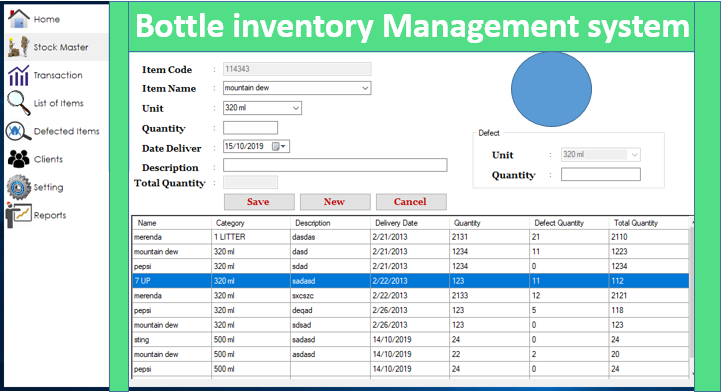Screen dimensions: 721x392
Task: Click the List of Items magnifier icon
Action: pyautogui.click(x=18, y=103)
